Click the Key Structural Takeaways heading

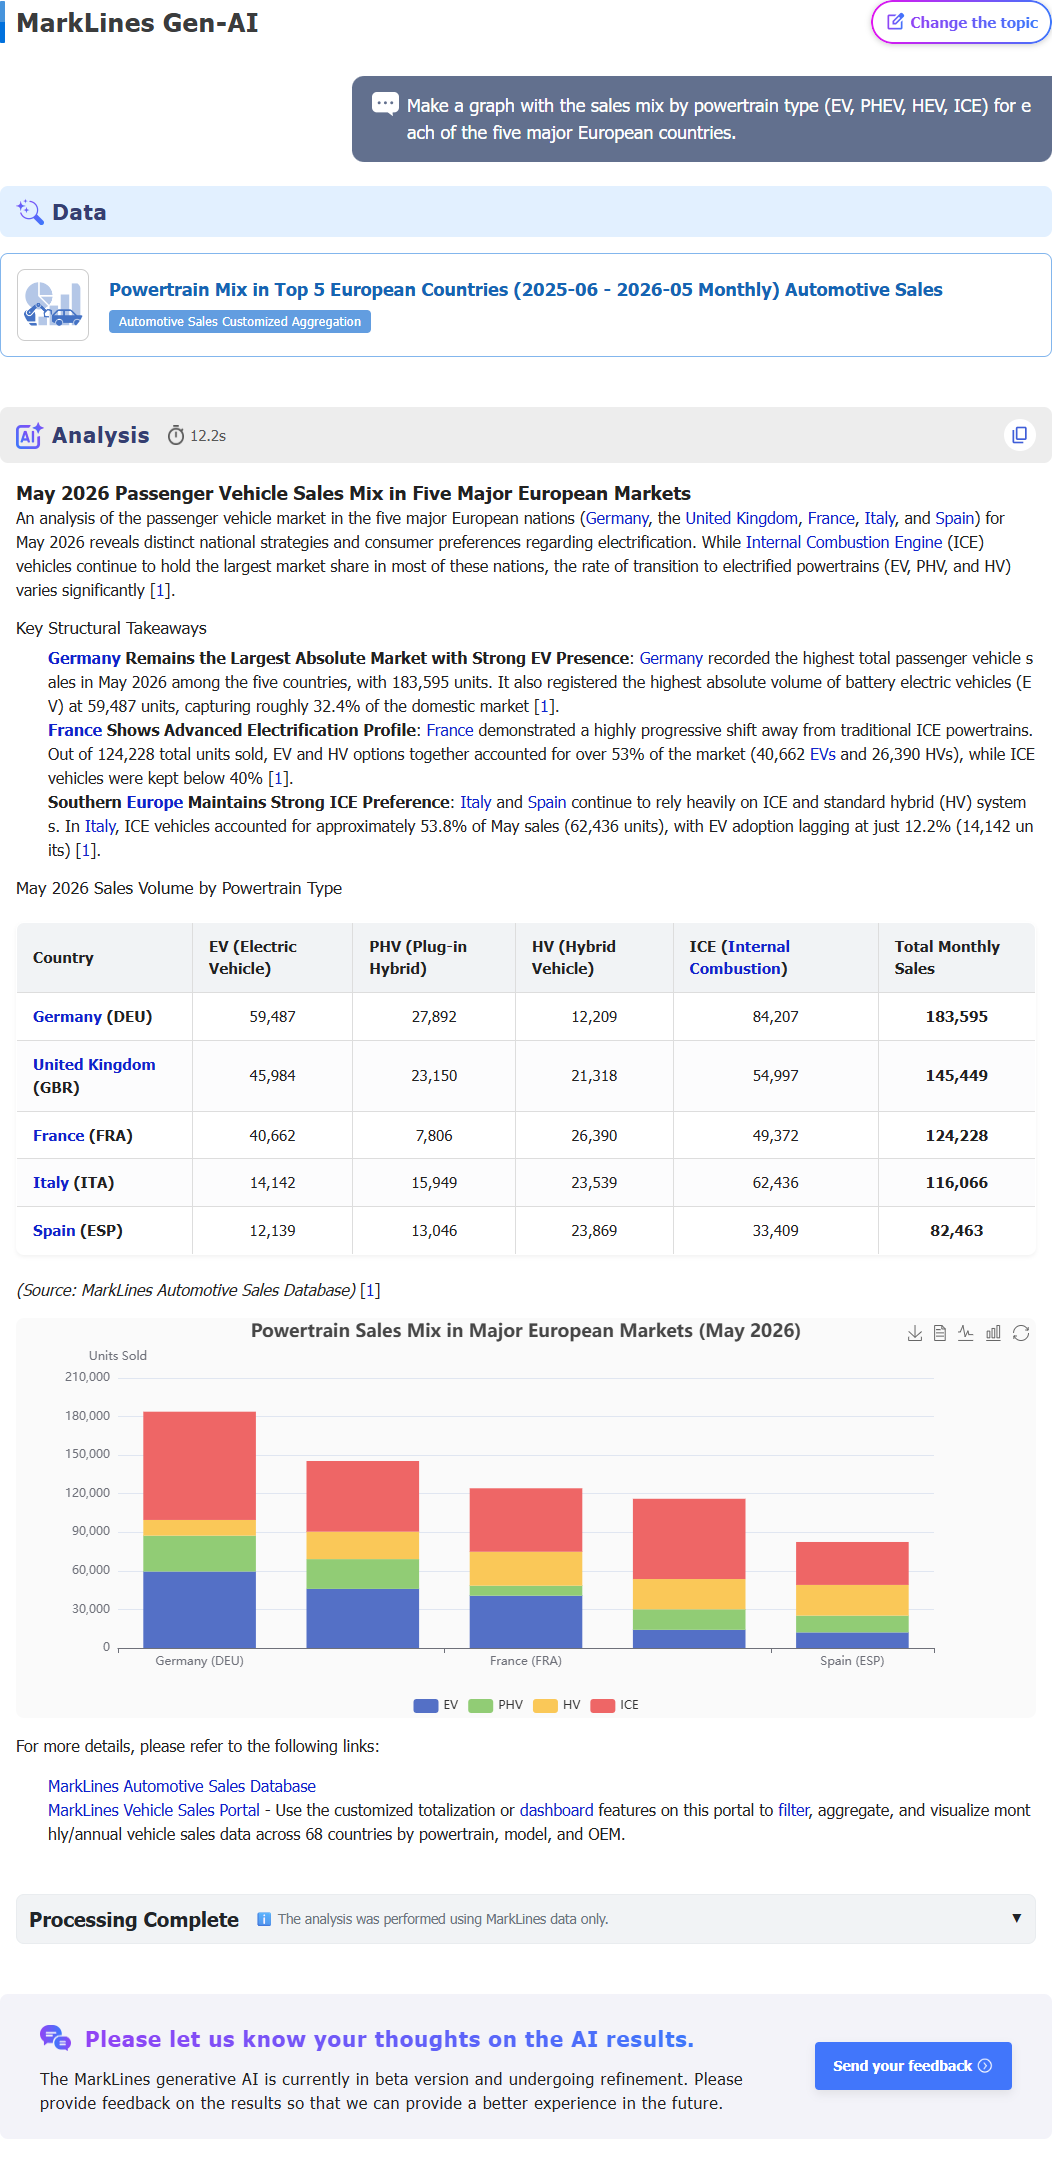[x=111, y=628]
